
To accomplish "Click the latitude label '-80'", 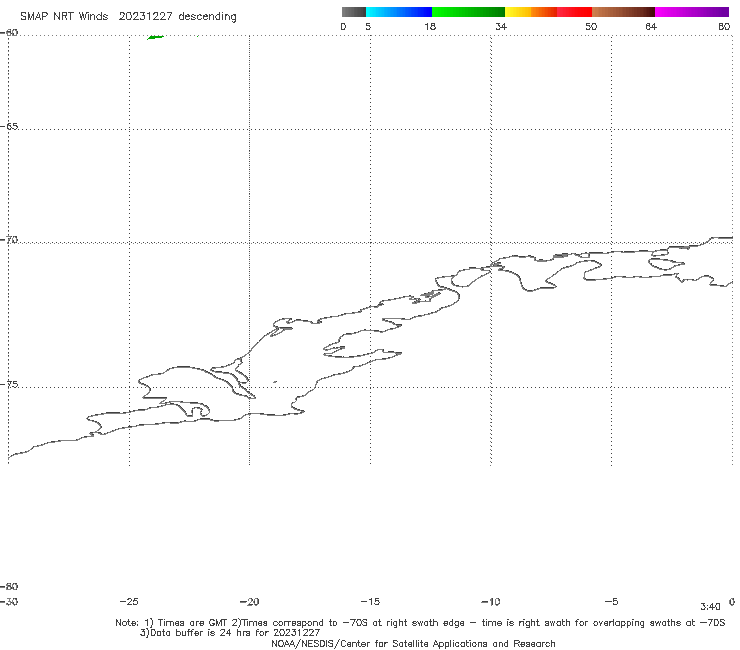I will [x=9, y=586].
